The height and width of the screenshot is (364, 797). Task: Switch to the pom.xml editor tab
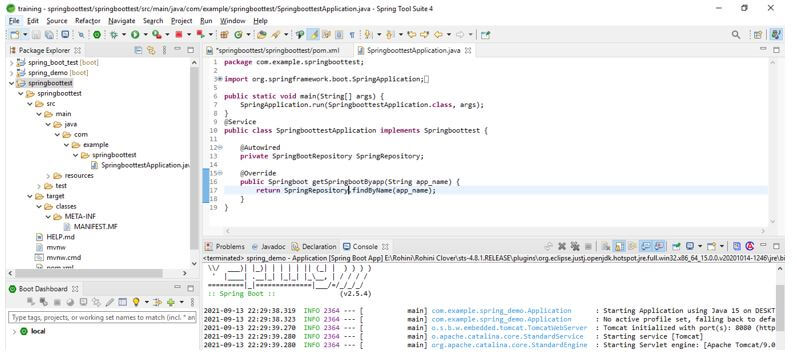273,50
